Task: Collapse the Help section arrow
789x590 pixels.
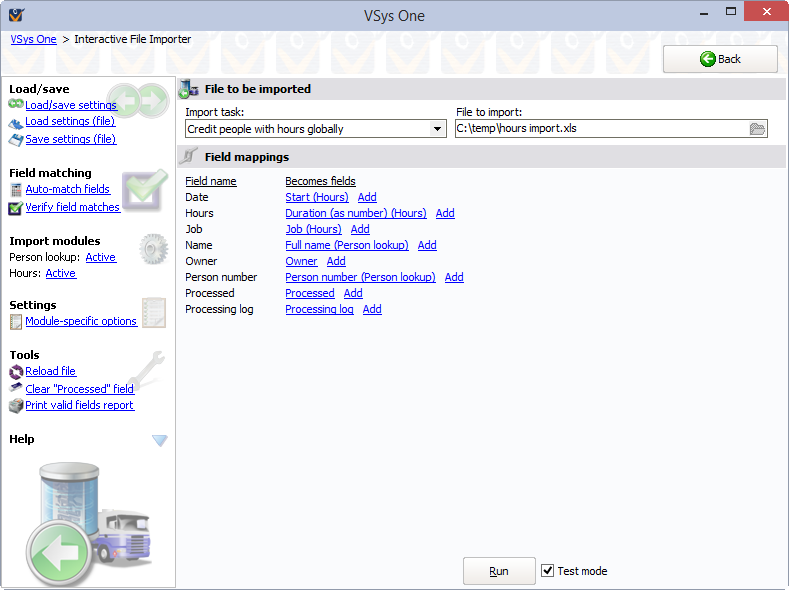Action: point(159,440)
